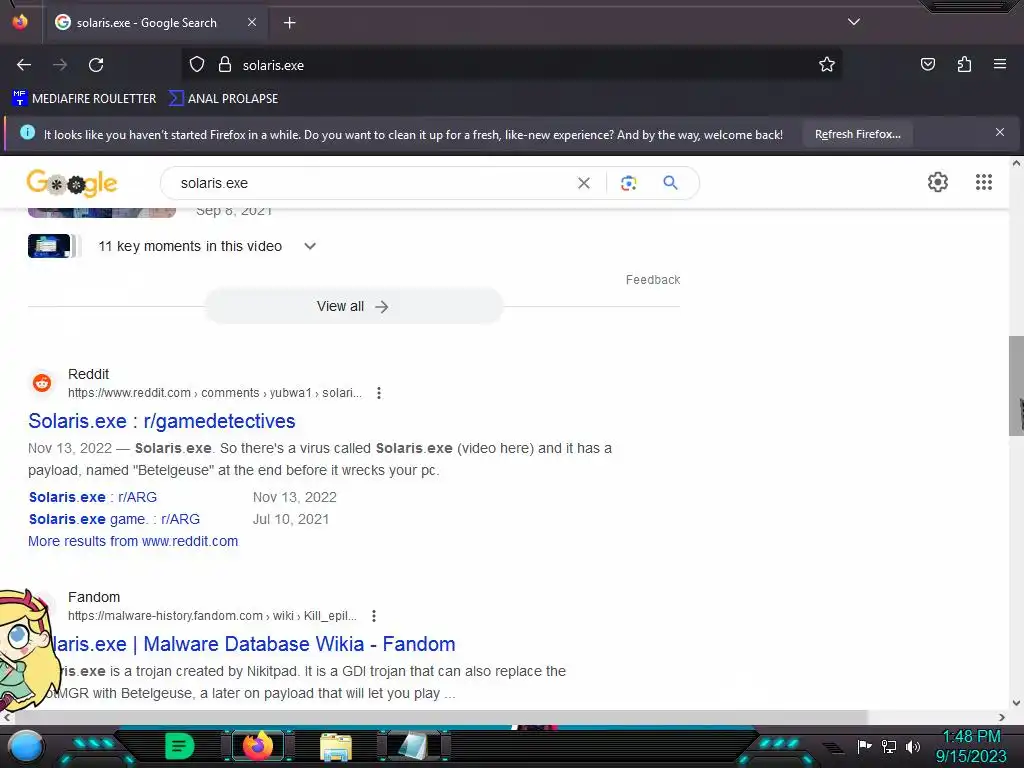1024x768 pixels.
Task: Close the solaris.exe Google Search tab
Action: pos(252,22)
